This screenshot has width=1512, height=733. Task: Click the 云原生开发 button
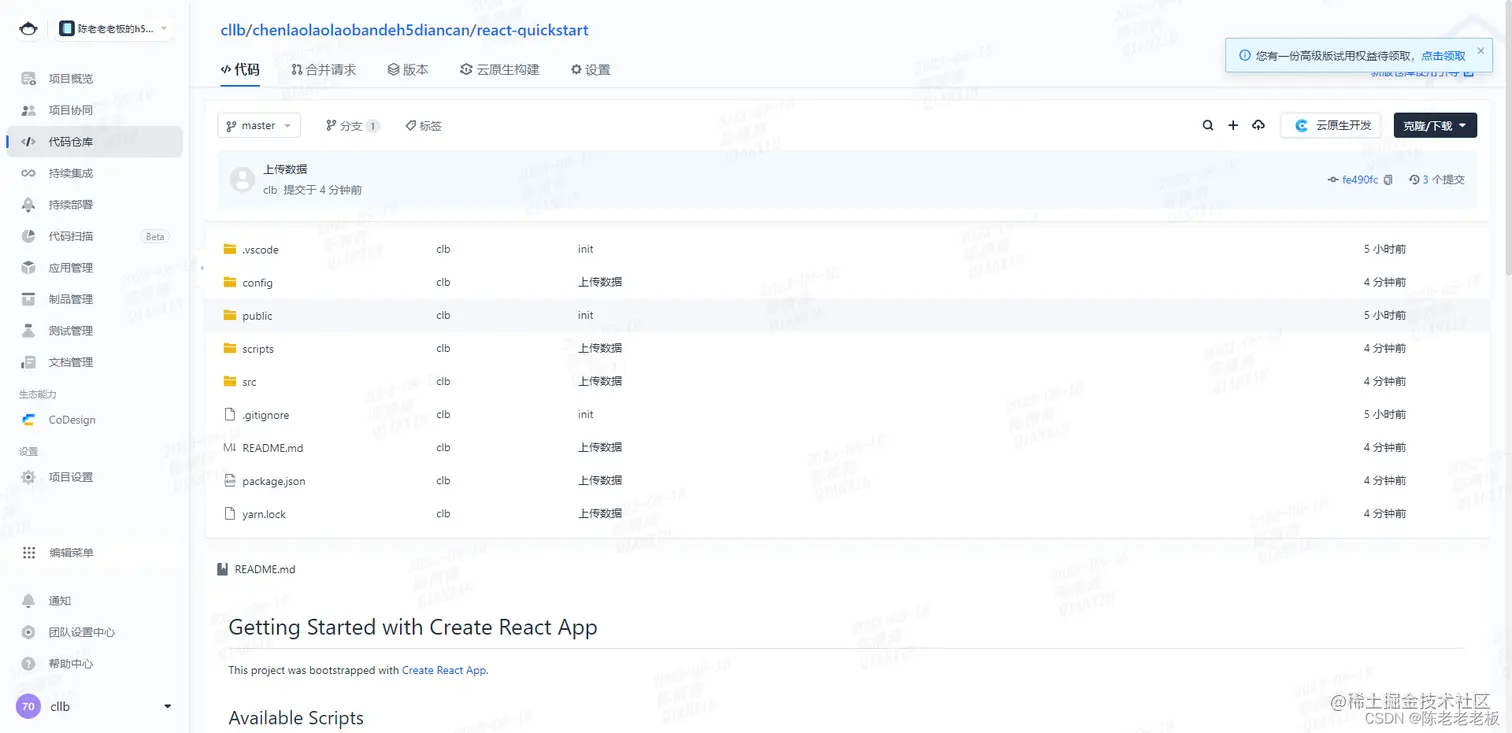click(x=1331, y=126)
